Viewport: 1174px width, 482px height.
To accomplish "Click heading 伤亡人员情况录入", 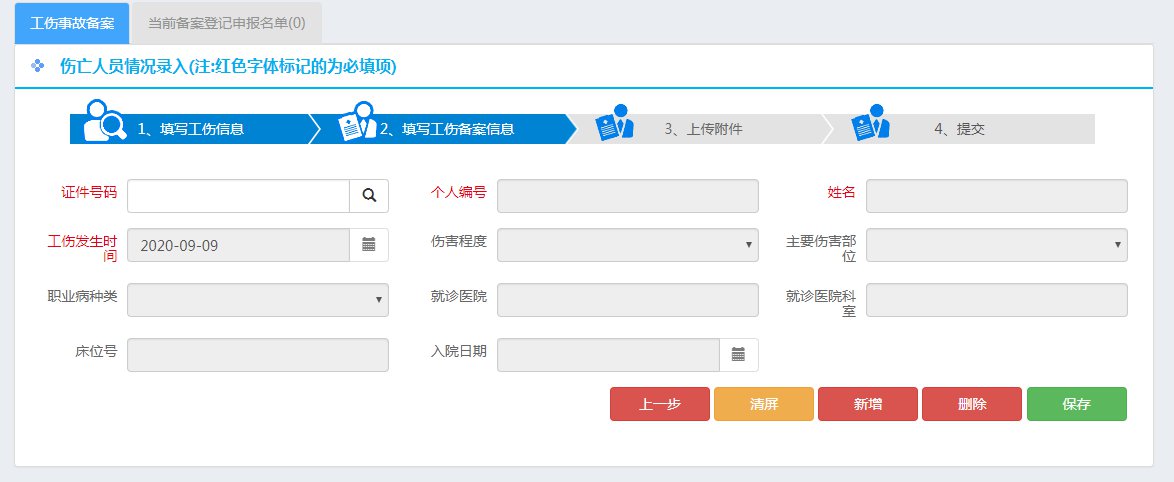I will coord(124,67).
